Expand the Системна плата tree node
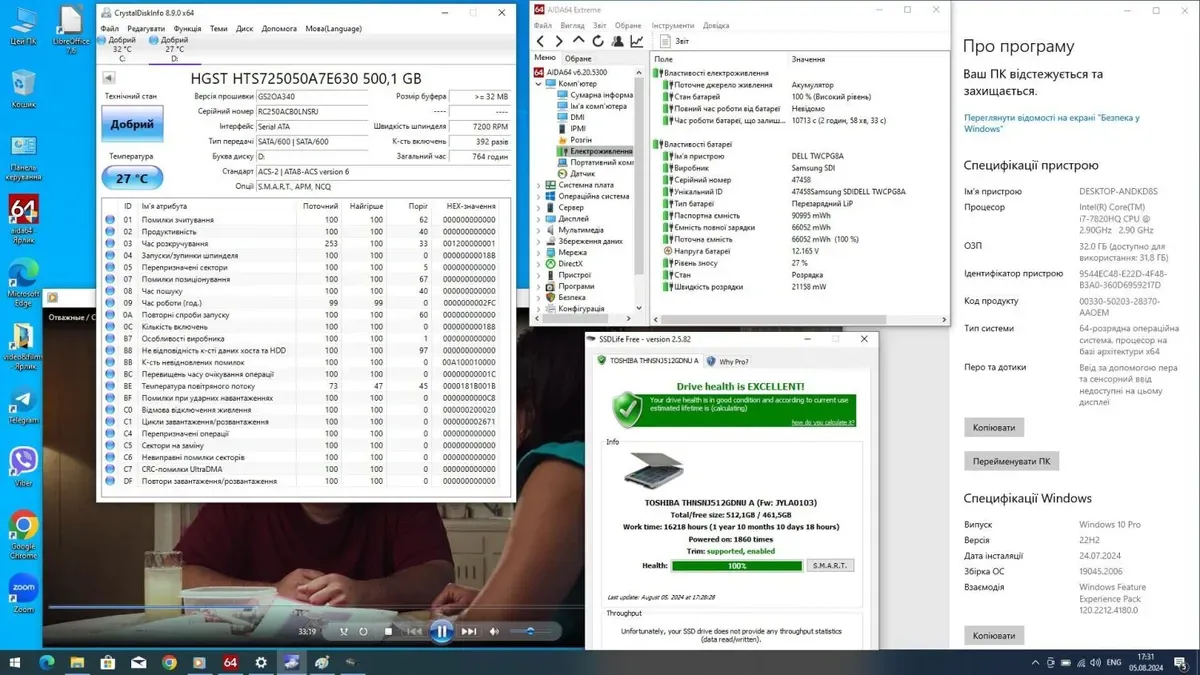 coord(539,185)
